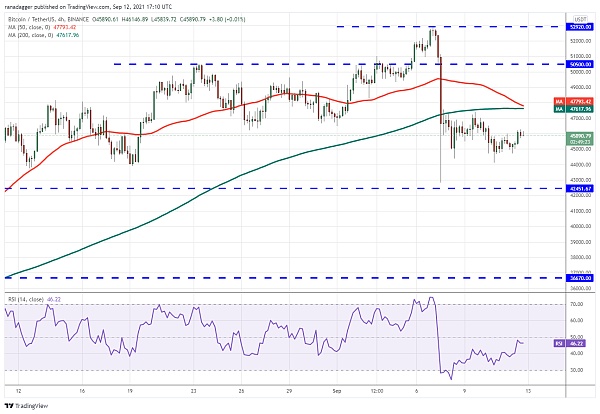Click the 38000.00 price axis tick
This screenshot has height=414, width=600.
pos(580,258)
